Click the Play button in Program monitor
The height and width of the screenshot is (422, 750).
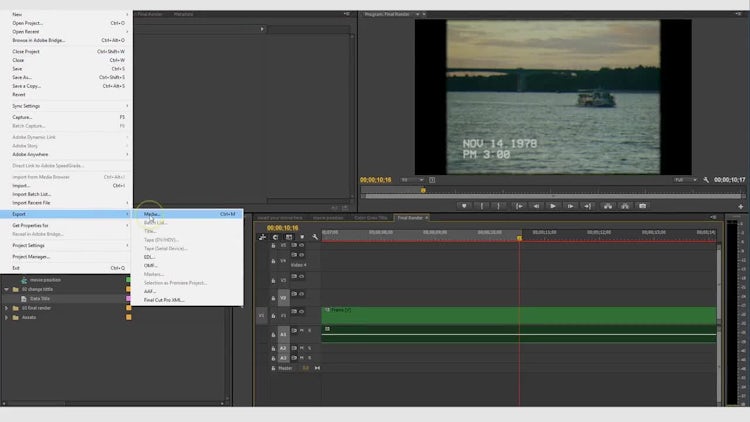(553, 206)
